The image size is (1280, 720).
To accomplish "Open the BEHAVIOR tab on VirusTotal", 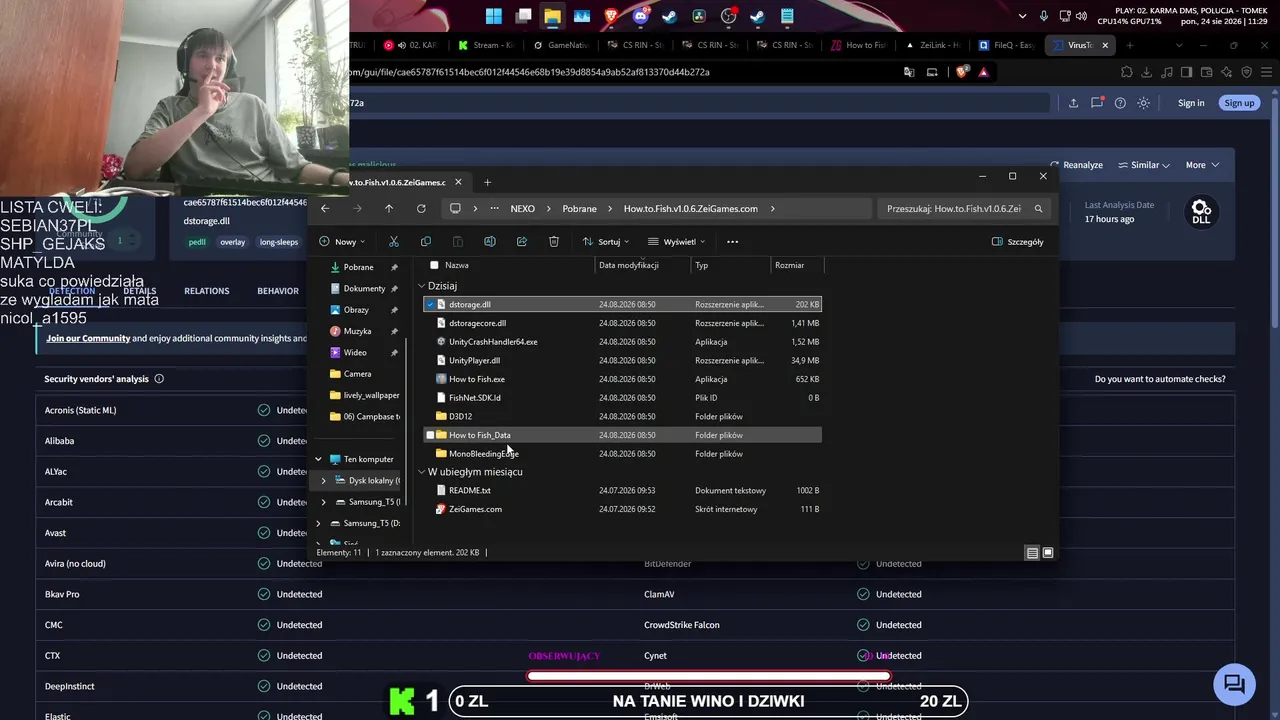I will click(278, 291).
